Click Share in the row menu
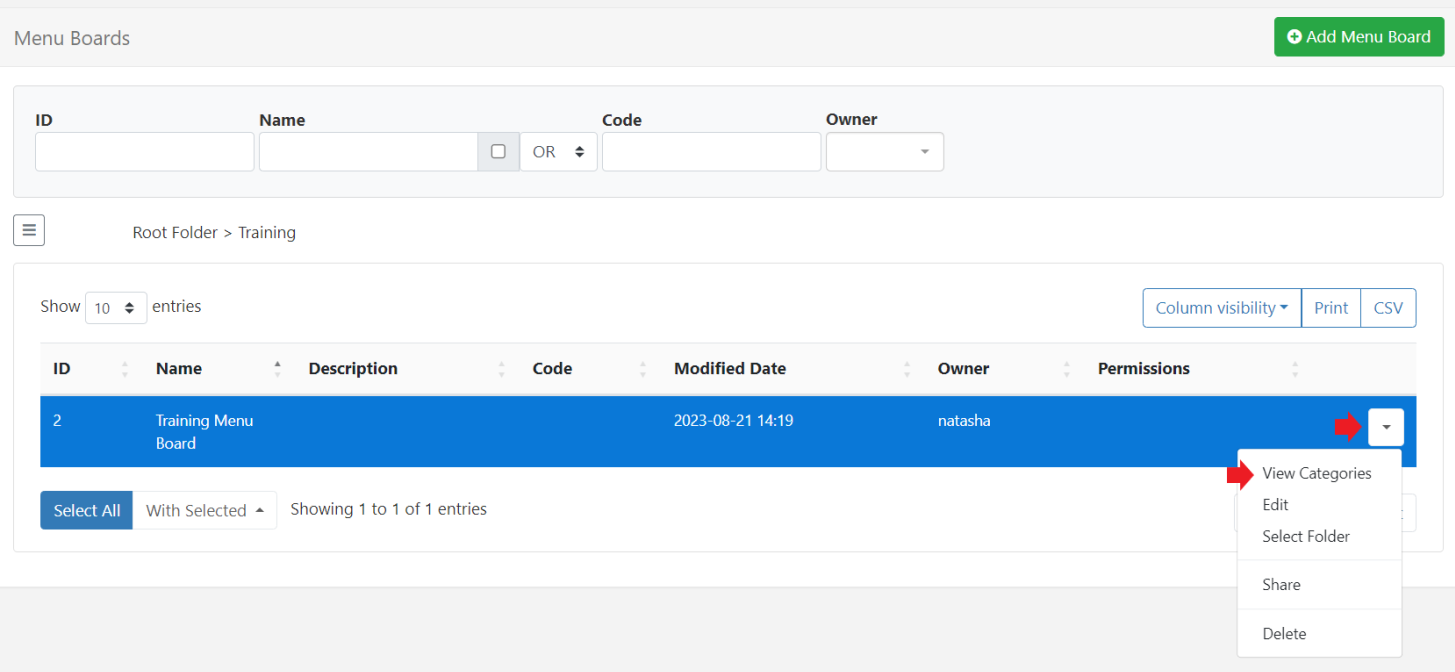Image resolution: width=1455 pixels, height=672 pixels. pos(1281,584)
